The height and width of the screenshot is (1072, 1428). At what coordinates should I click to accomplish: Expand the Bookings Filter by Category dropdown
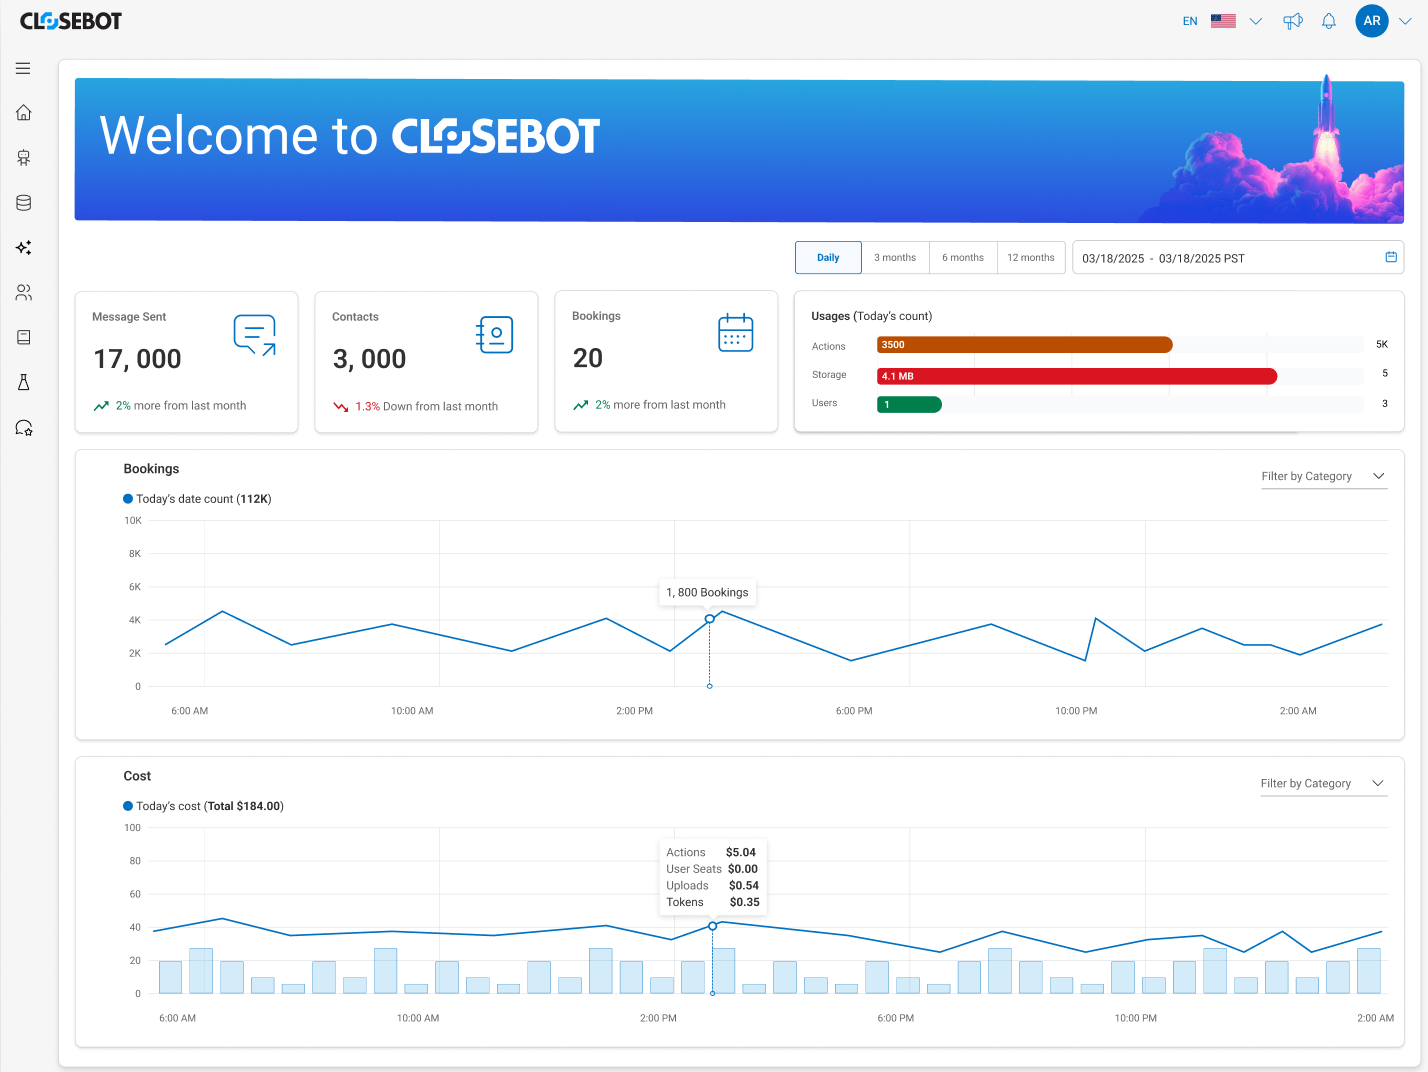click(x=1324, y=476)
